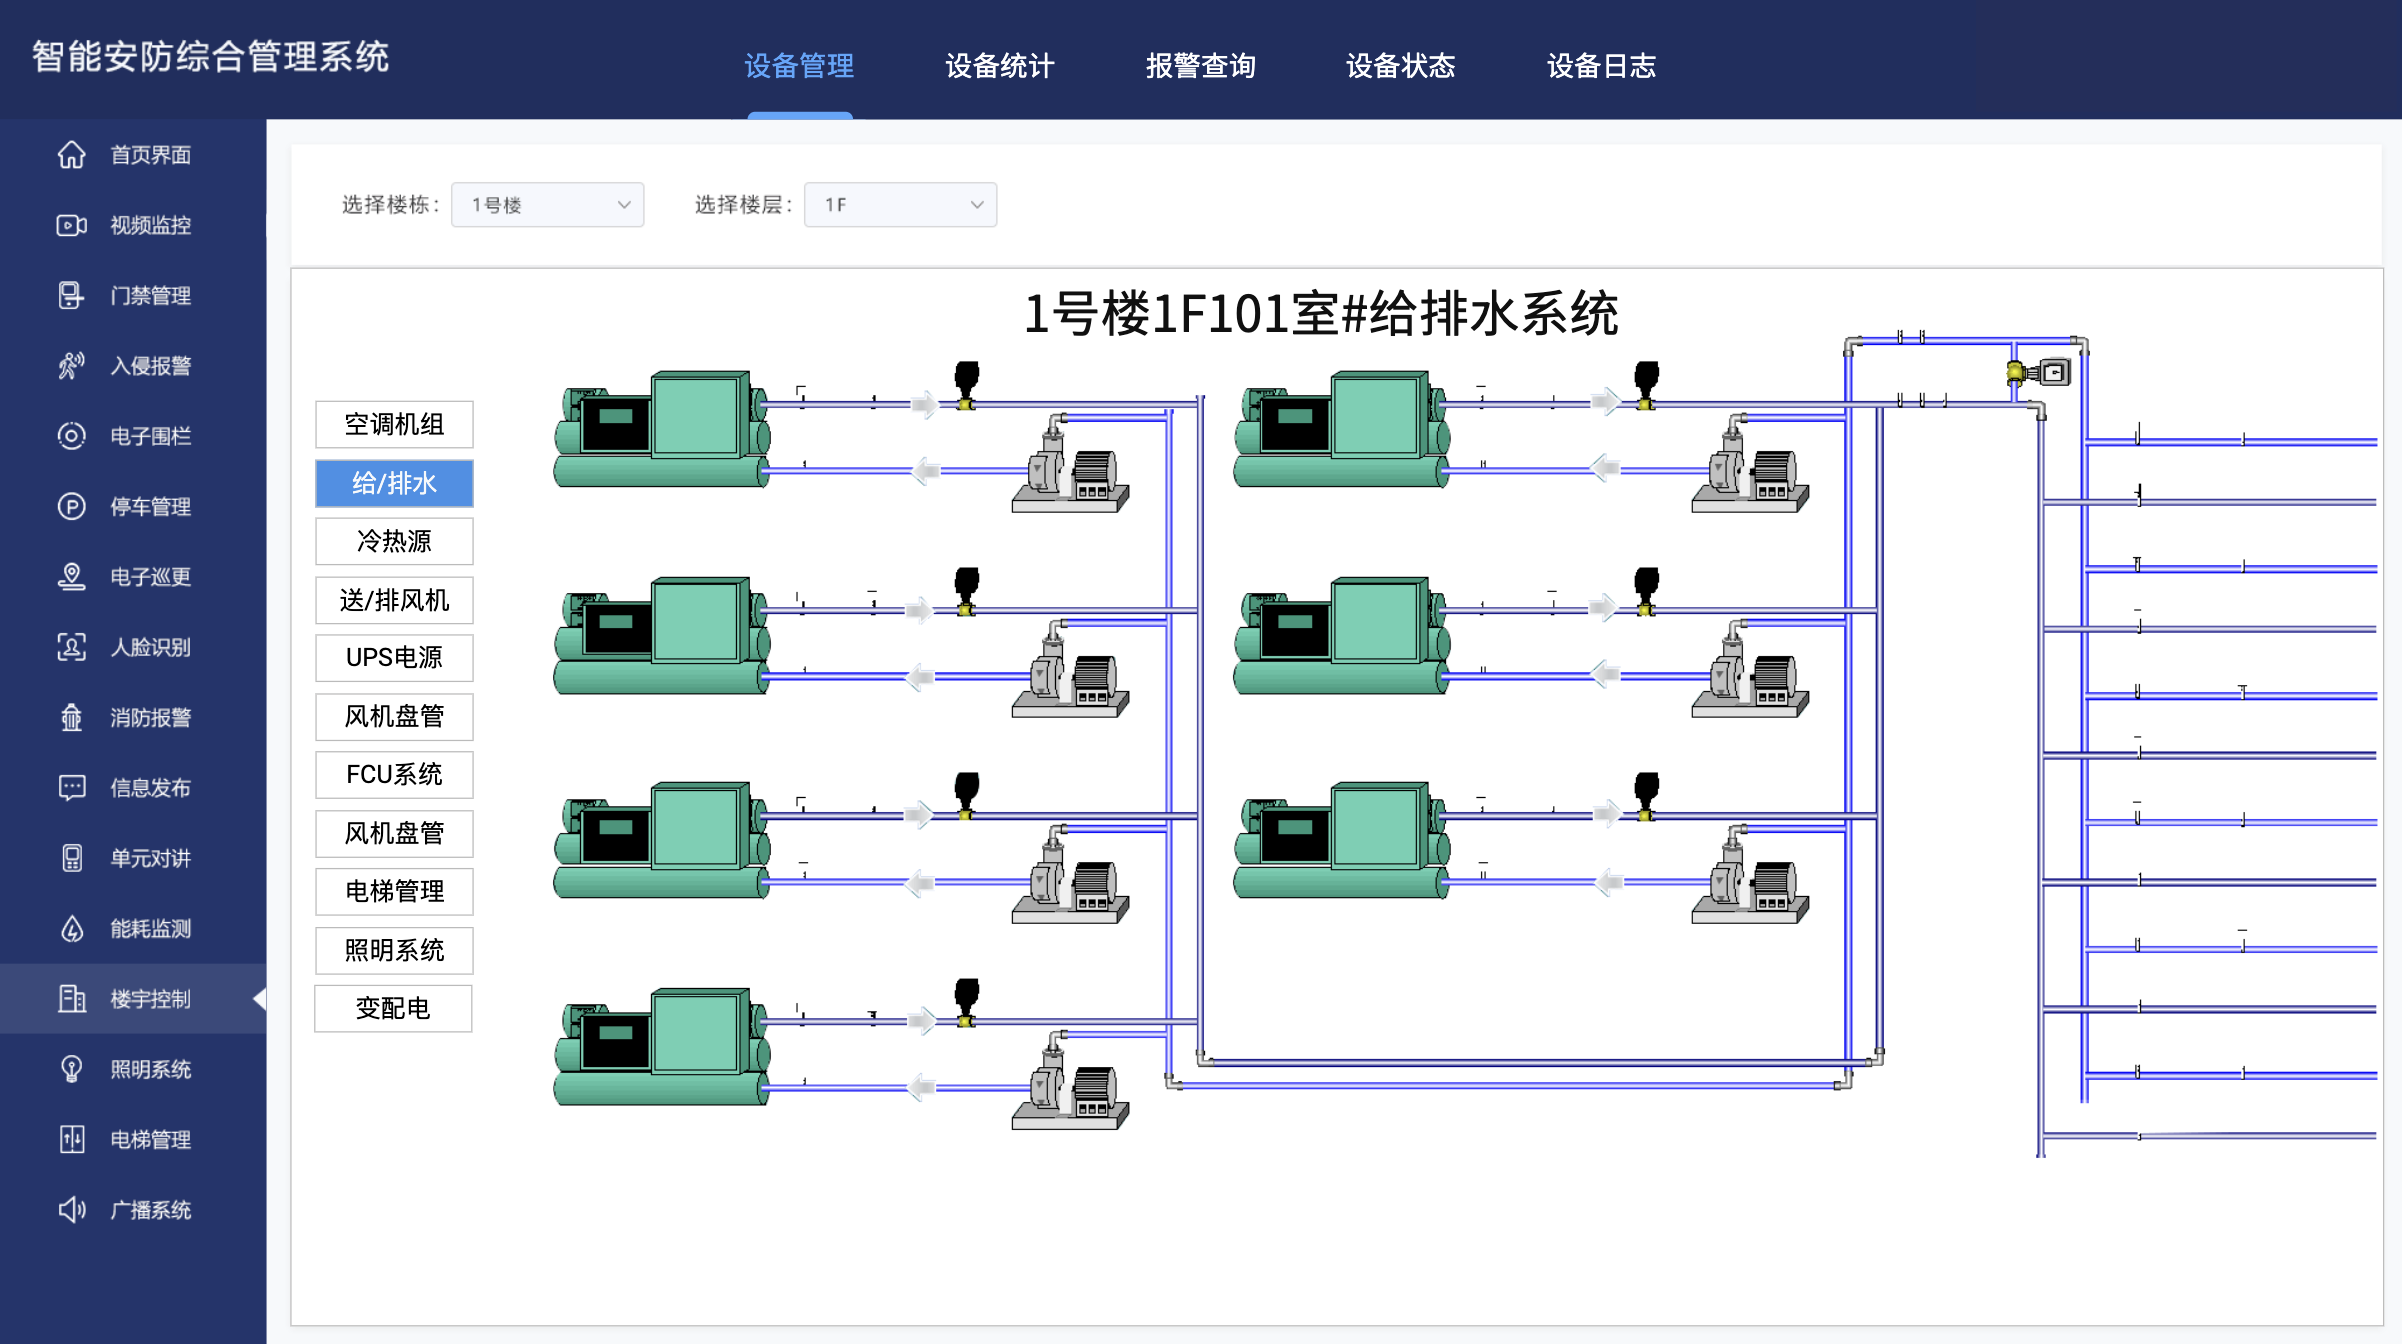Click the 广播系统 speaker icon
This screenshot has width=2402, height=1344.
pyautogui.click(x=71, y=1210)
